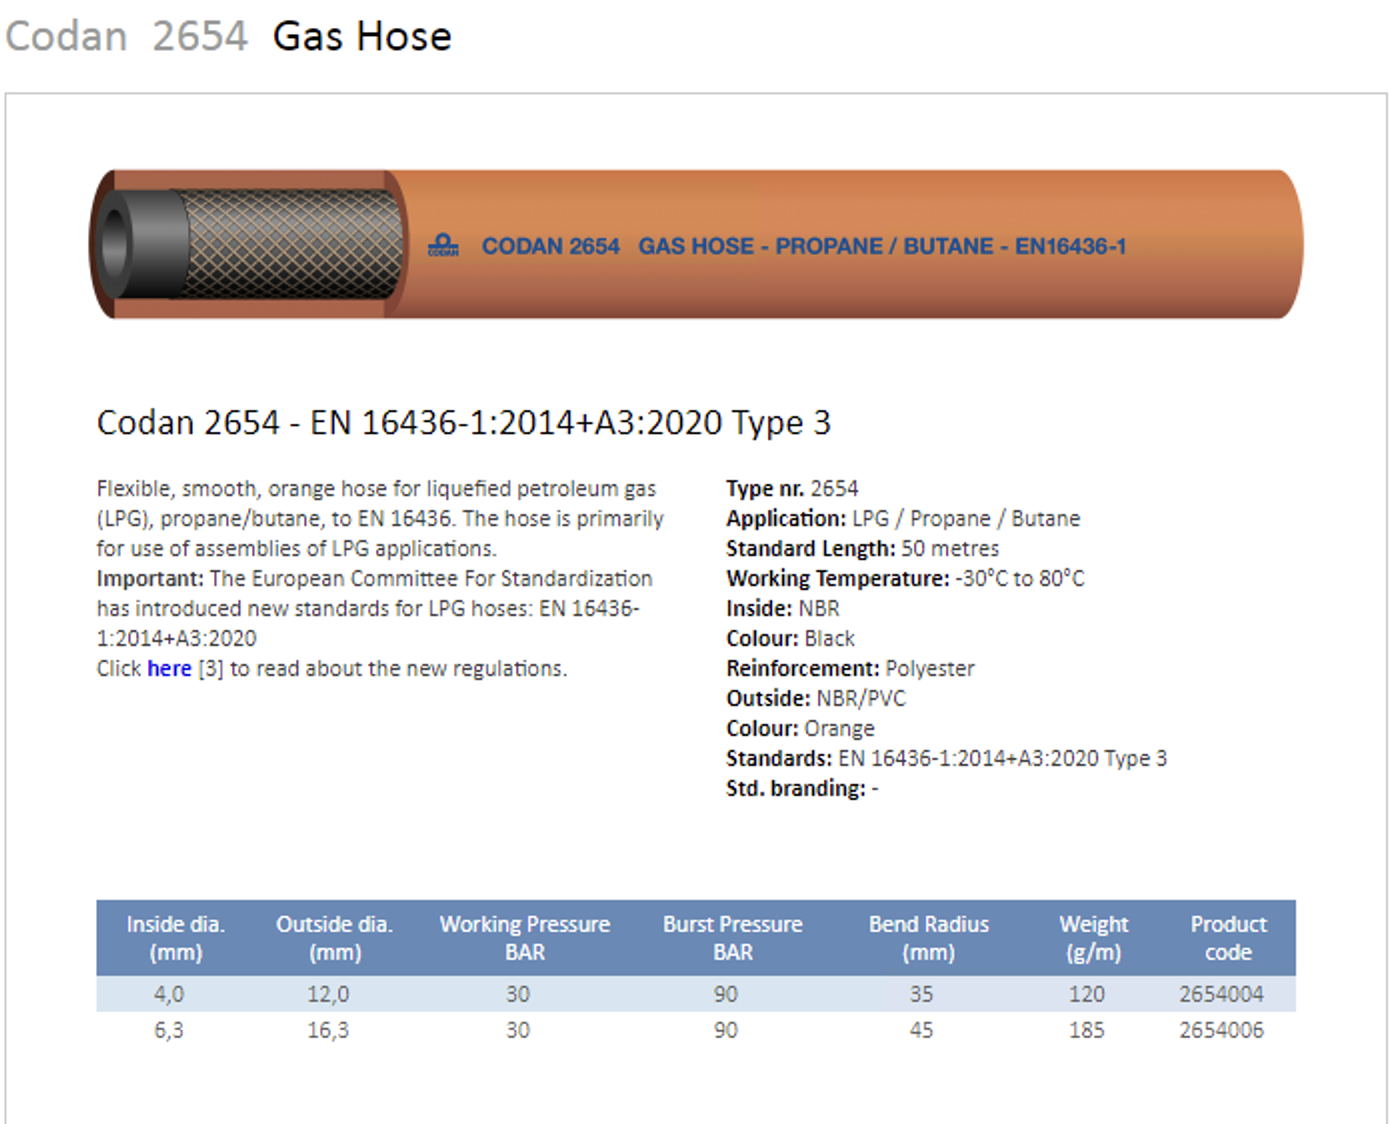Click the 'Std. branding: -' line
Screen dimensions: 1390x1124
point(802,789)
